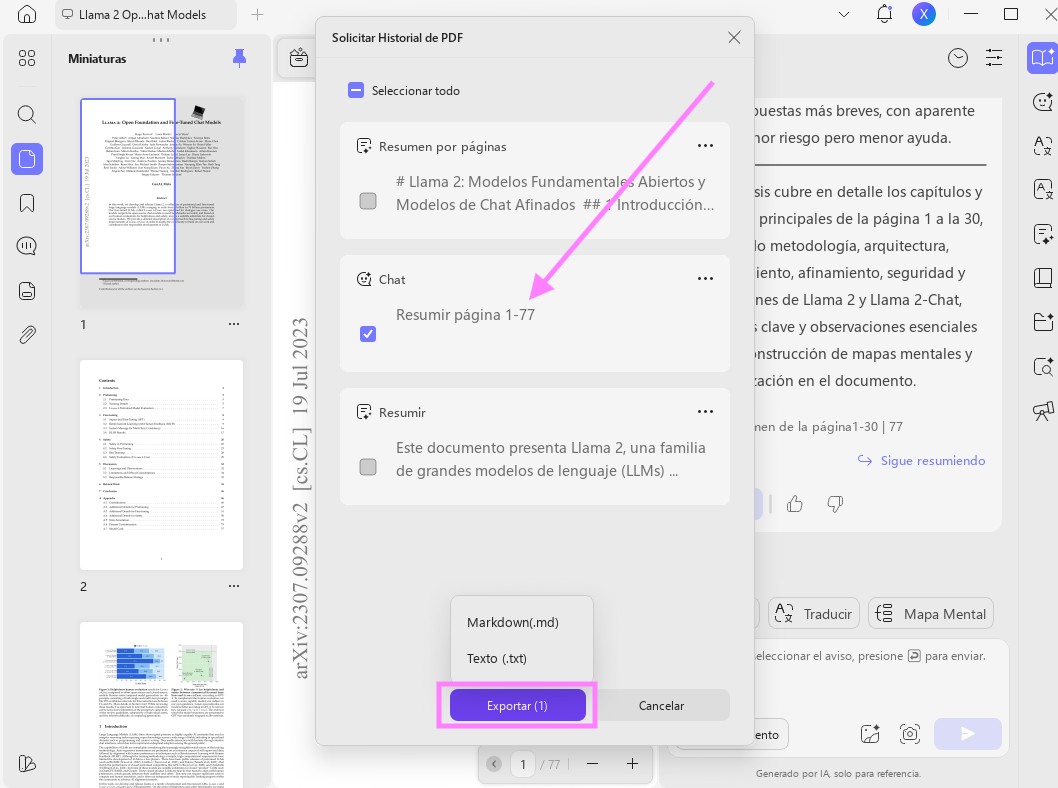Open the layers icon at sidebar bottom
Screen dimensions: 1058x788
click(27, 764)
